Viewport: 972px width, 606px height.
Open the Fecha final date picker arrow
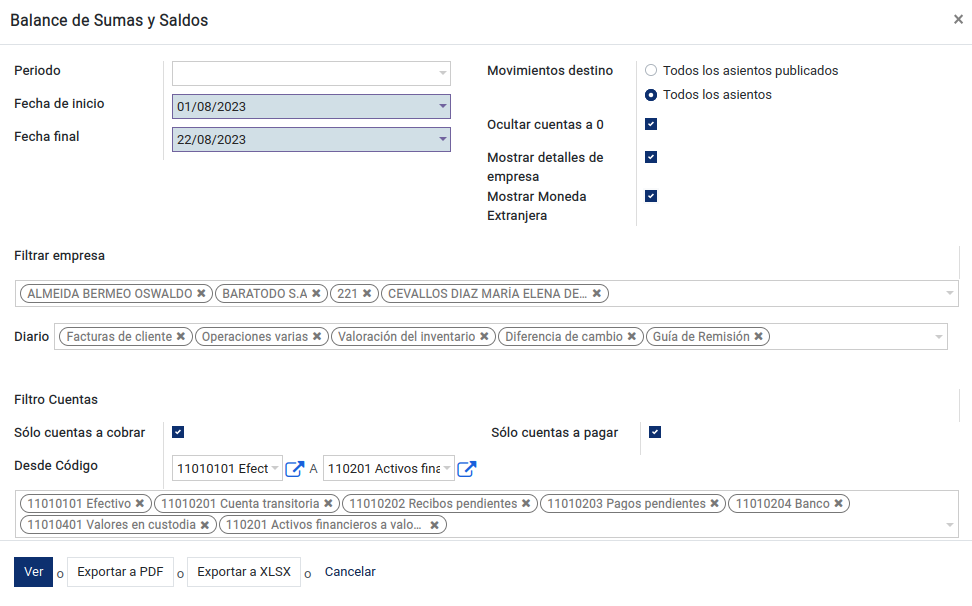pyautogui.click(x=443, y=139)
